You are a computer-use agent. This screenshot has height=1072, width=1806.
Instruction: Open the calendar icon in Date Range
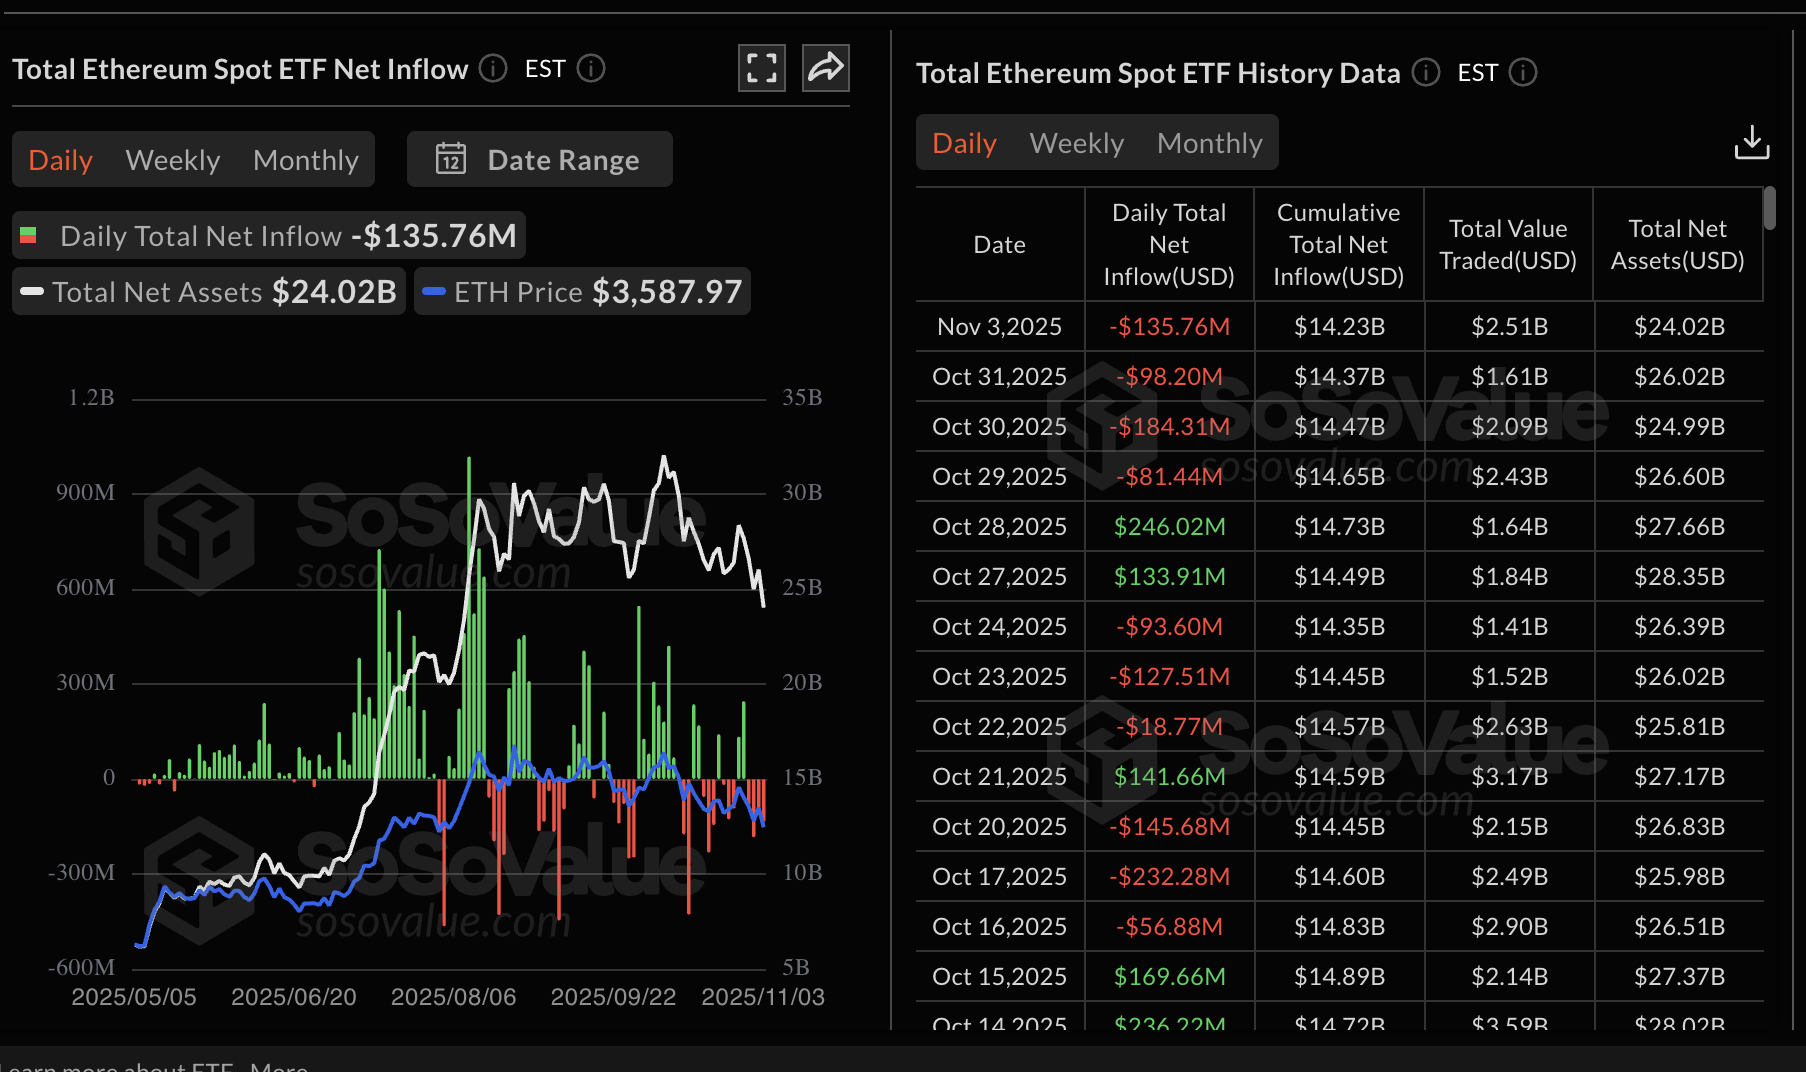(x=451, y=159)
